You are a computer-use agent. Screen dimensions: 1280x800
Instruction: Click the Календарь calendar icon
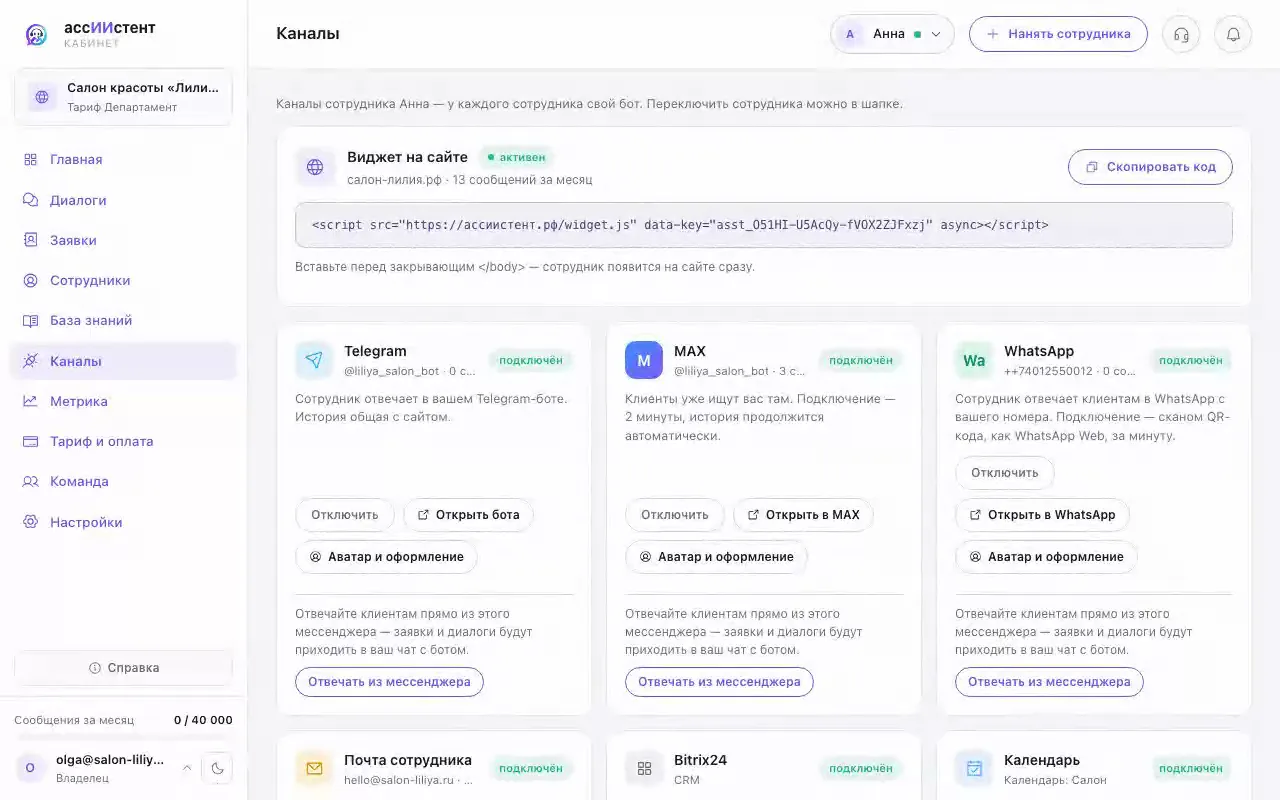pyautogui.click(x=974, y=768)
